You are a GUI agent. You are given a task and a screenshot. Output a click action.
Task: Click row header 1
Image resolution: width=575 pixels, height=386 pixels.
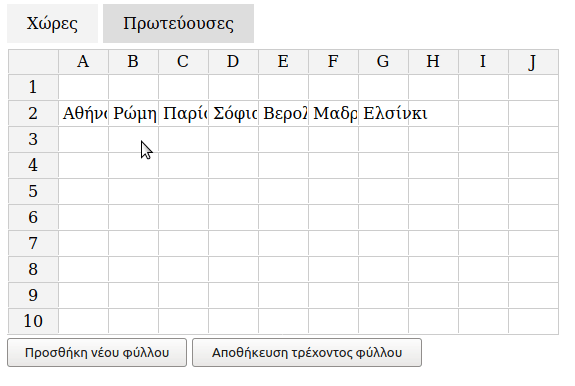(x=33, y=87)
